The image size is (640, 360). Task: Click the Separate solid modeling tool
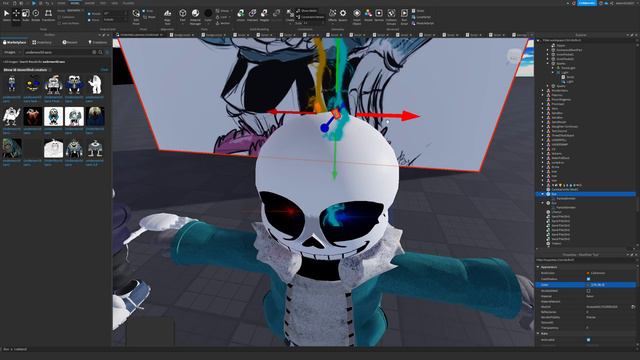tap(277, 16)
